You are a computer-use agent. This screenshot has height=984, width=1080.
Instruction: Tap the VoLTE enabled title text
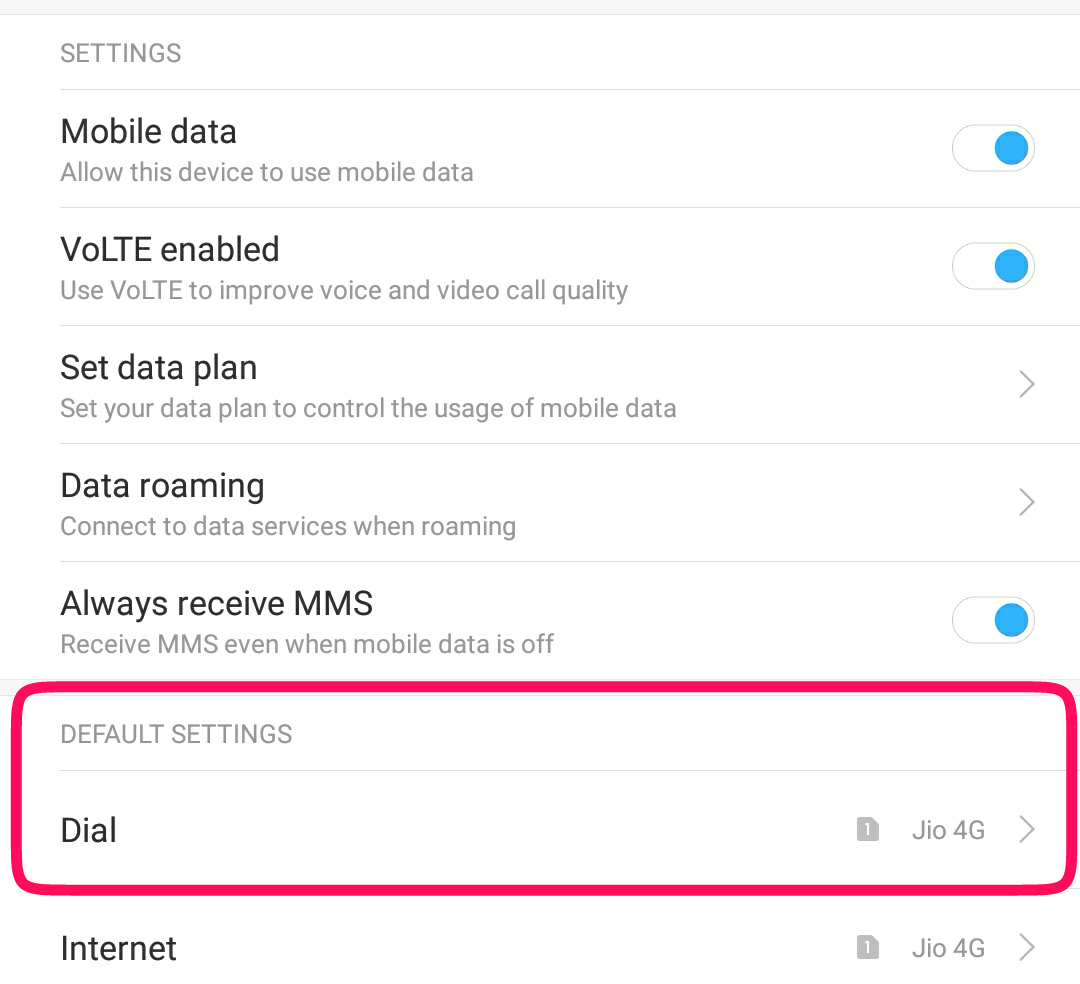[170, 249]
